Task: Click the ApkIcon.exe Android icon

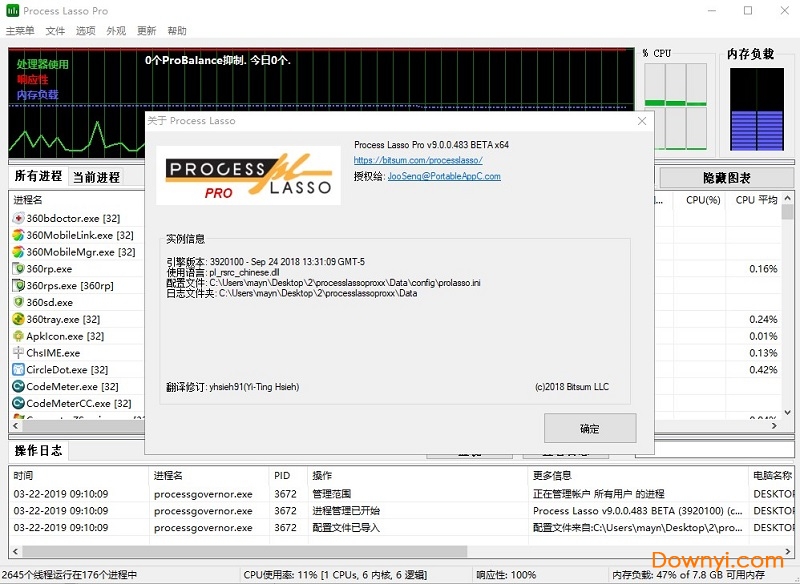Action: [18, 337]
